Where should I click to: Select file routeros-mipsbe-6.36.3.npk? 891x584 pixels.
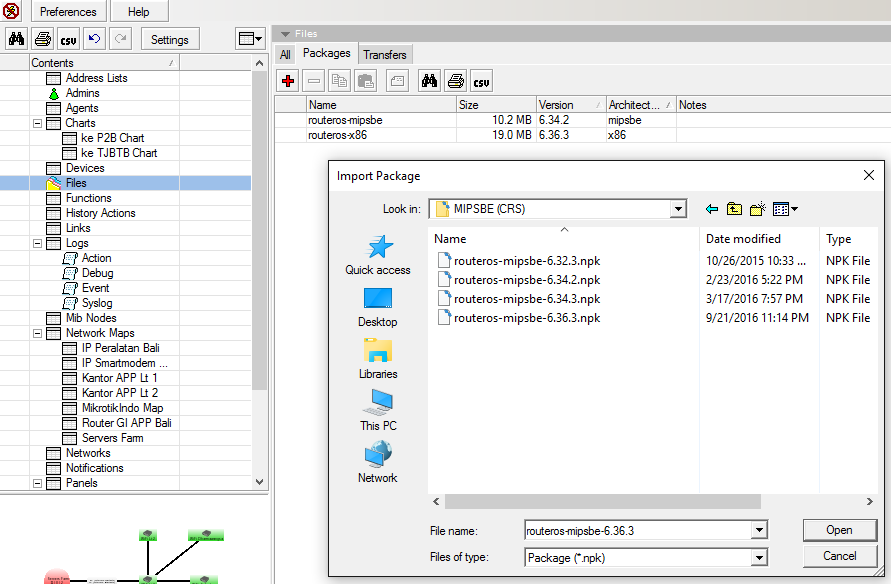pos(527,318)
